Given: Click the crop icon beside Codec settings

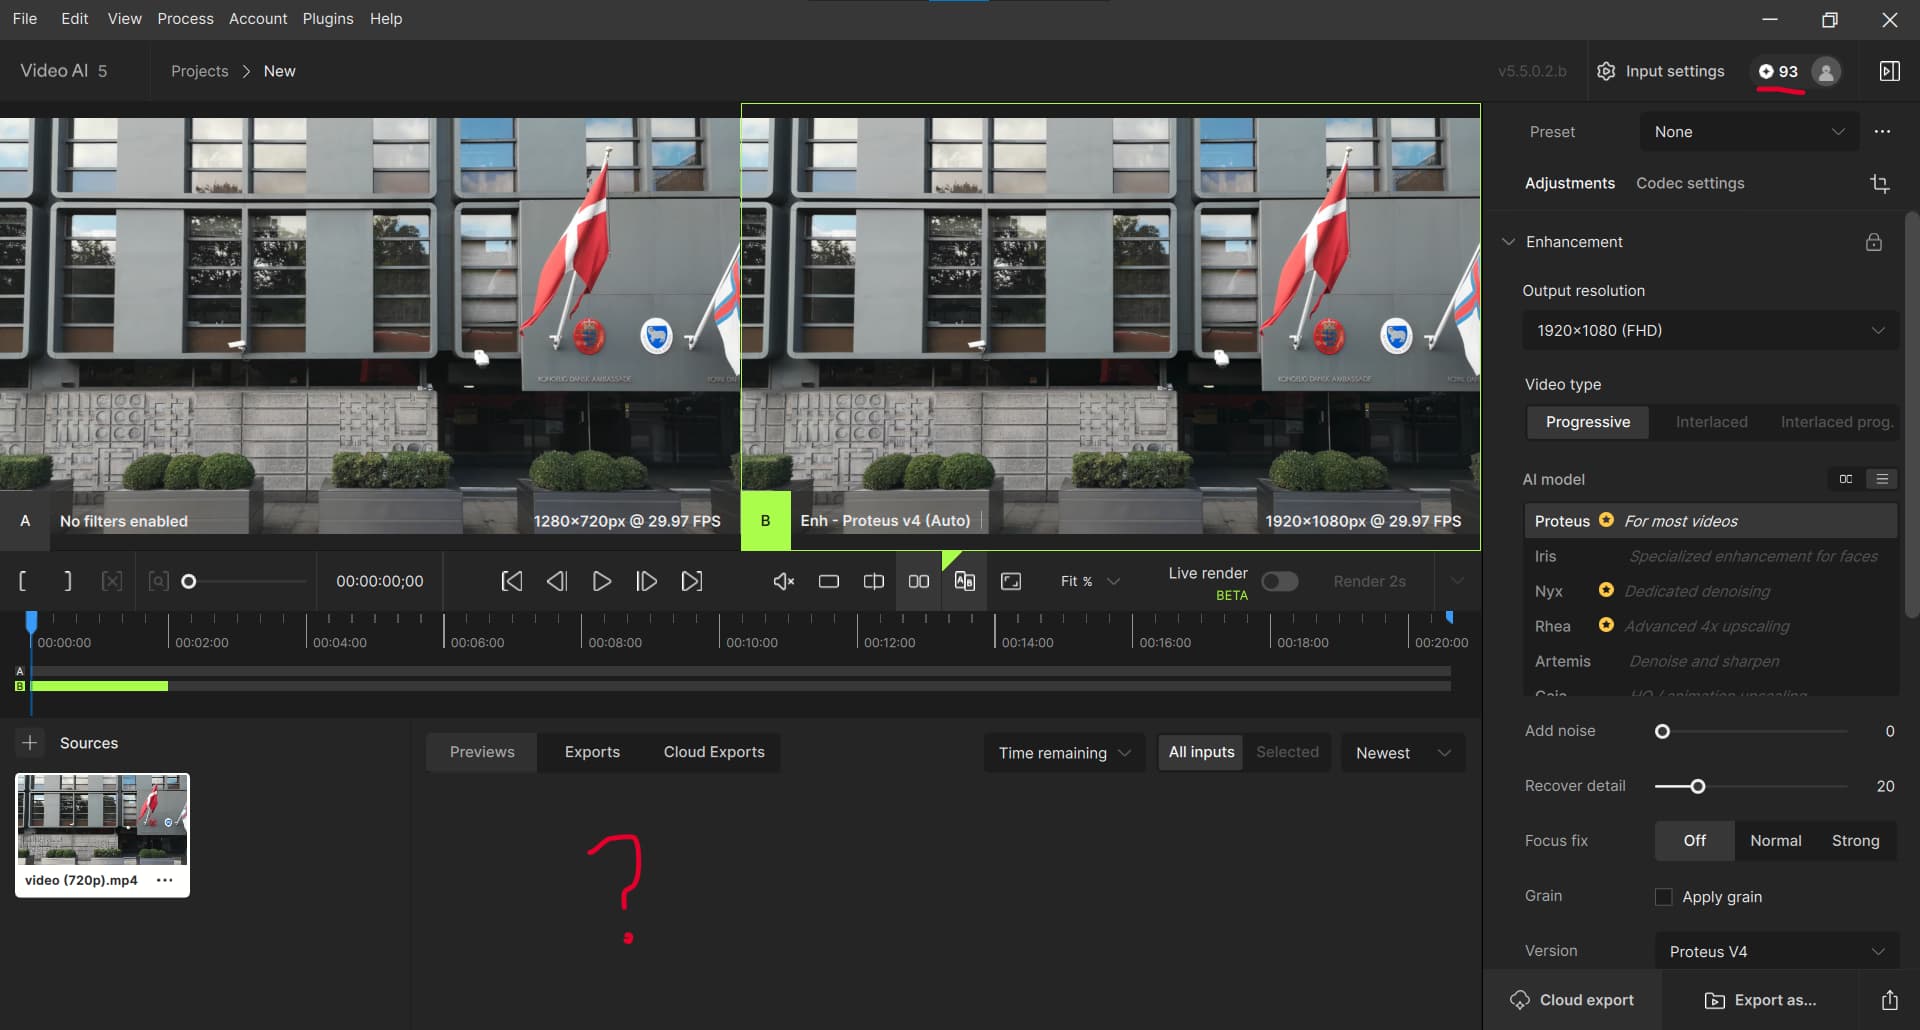Looking at the screenshot, I should (x=1879, y=183).
